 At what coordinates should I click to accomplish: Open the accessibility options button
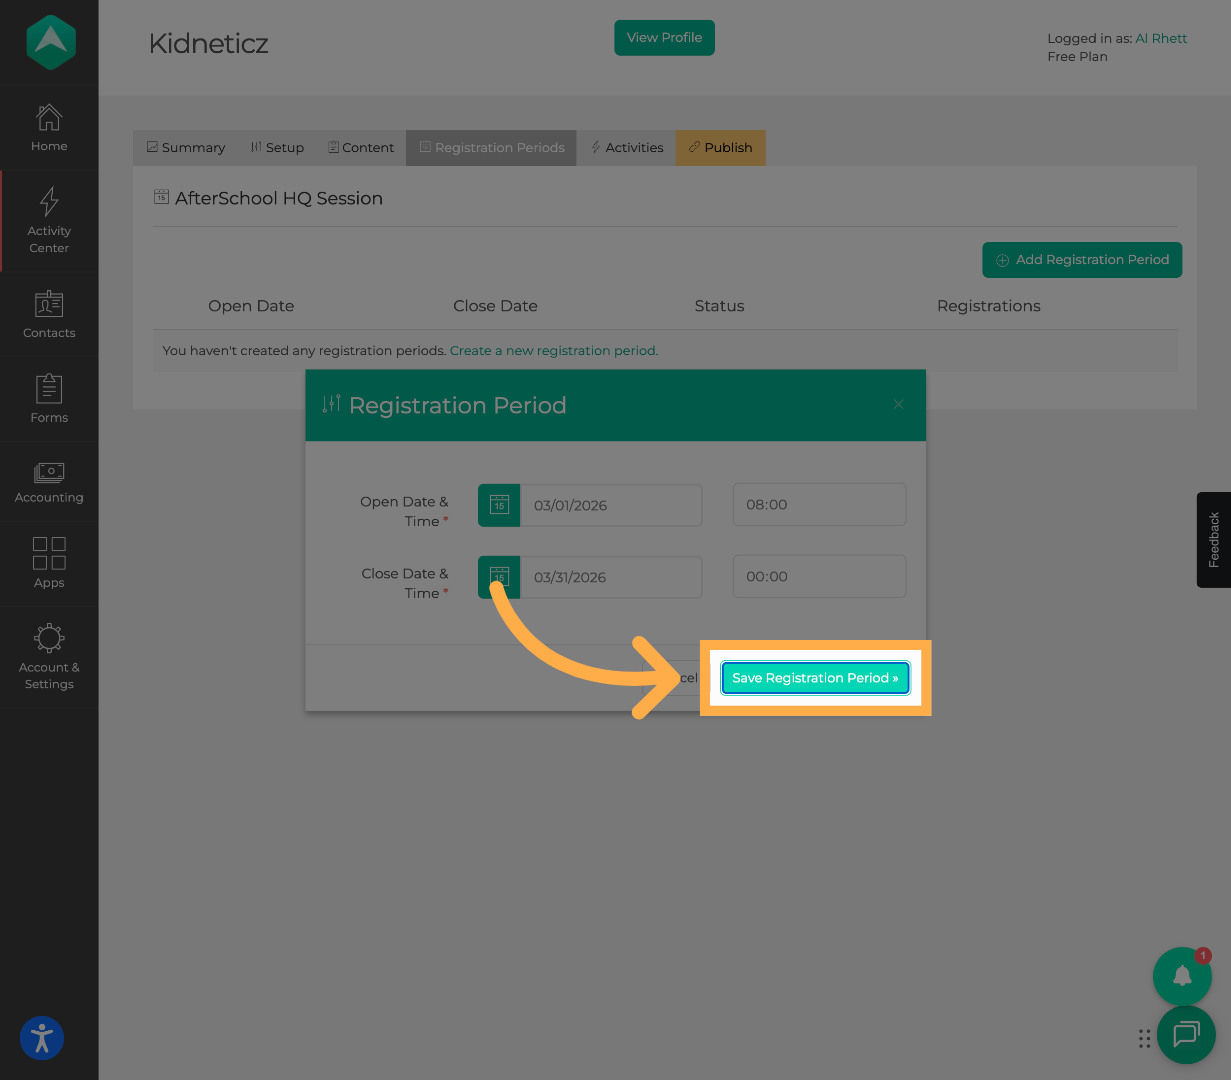click(x=42, y=1038)
